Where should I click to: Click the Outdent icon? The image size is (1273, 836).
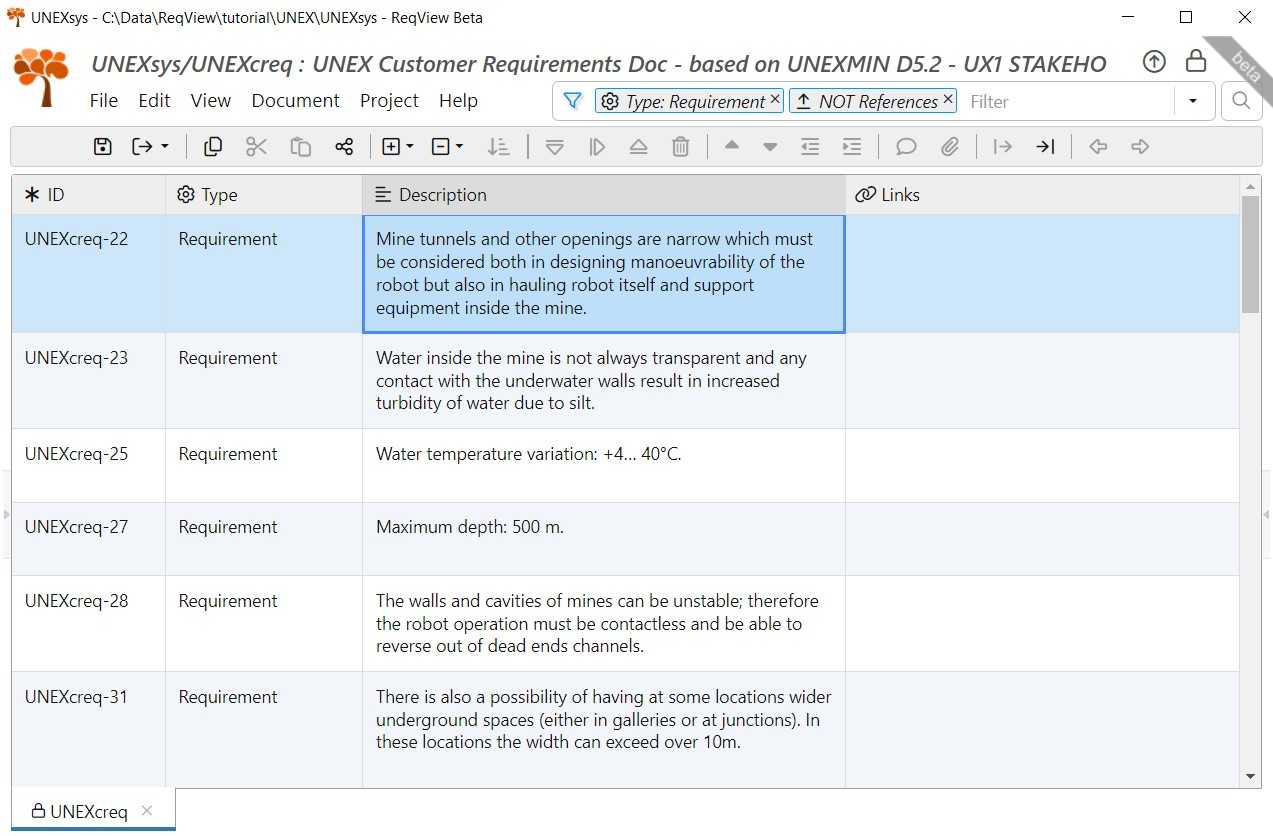(810, 147)
